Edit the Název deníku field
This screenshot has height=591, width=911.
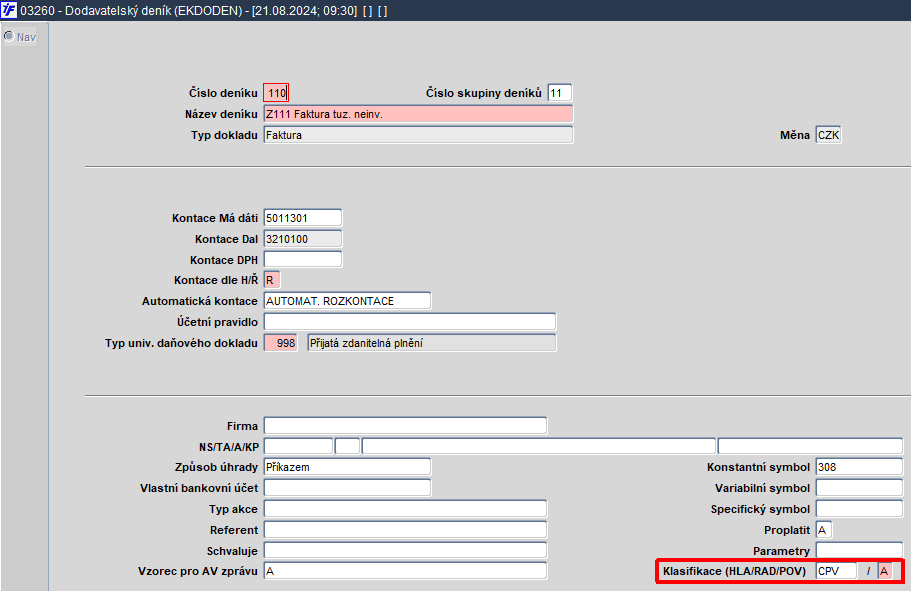coord(418,114)
